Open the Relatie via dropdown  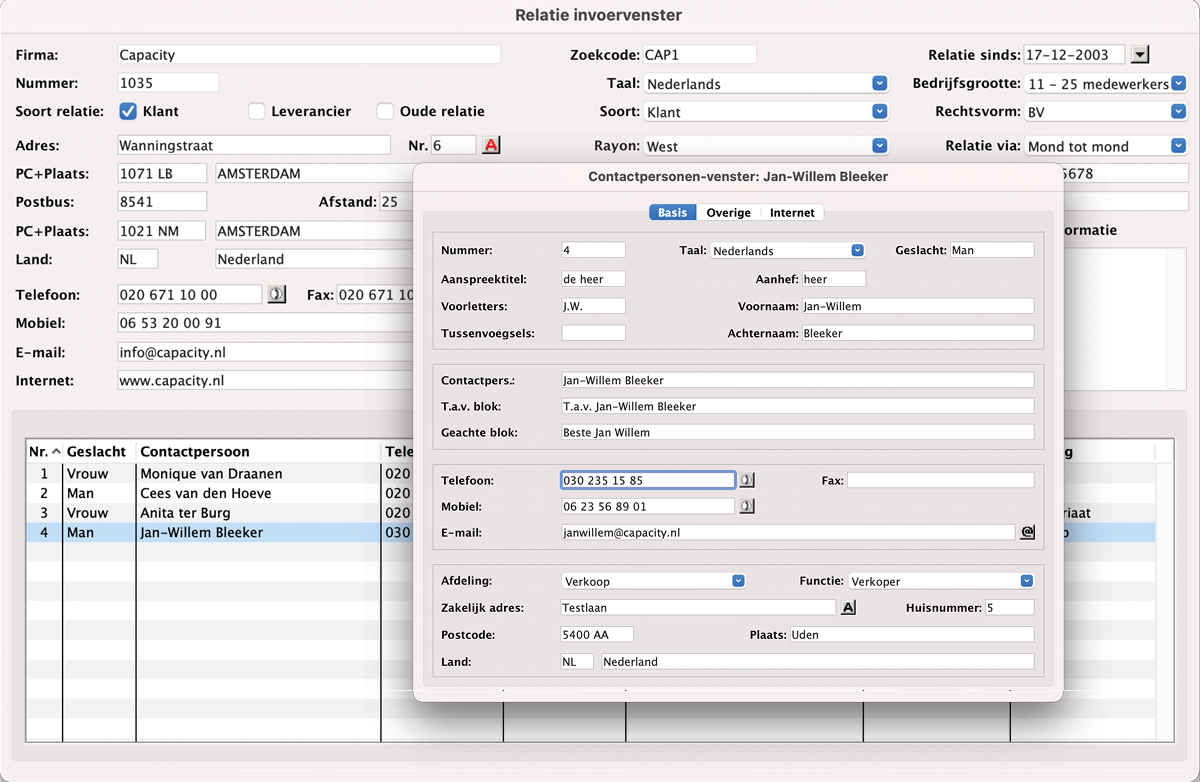1106,146
